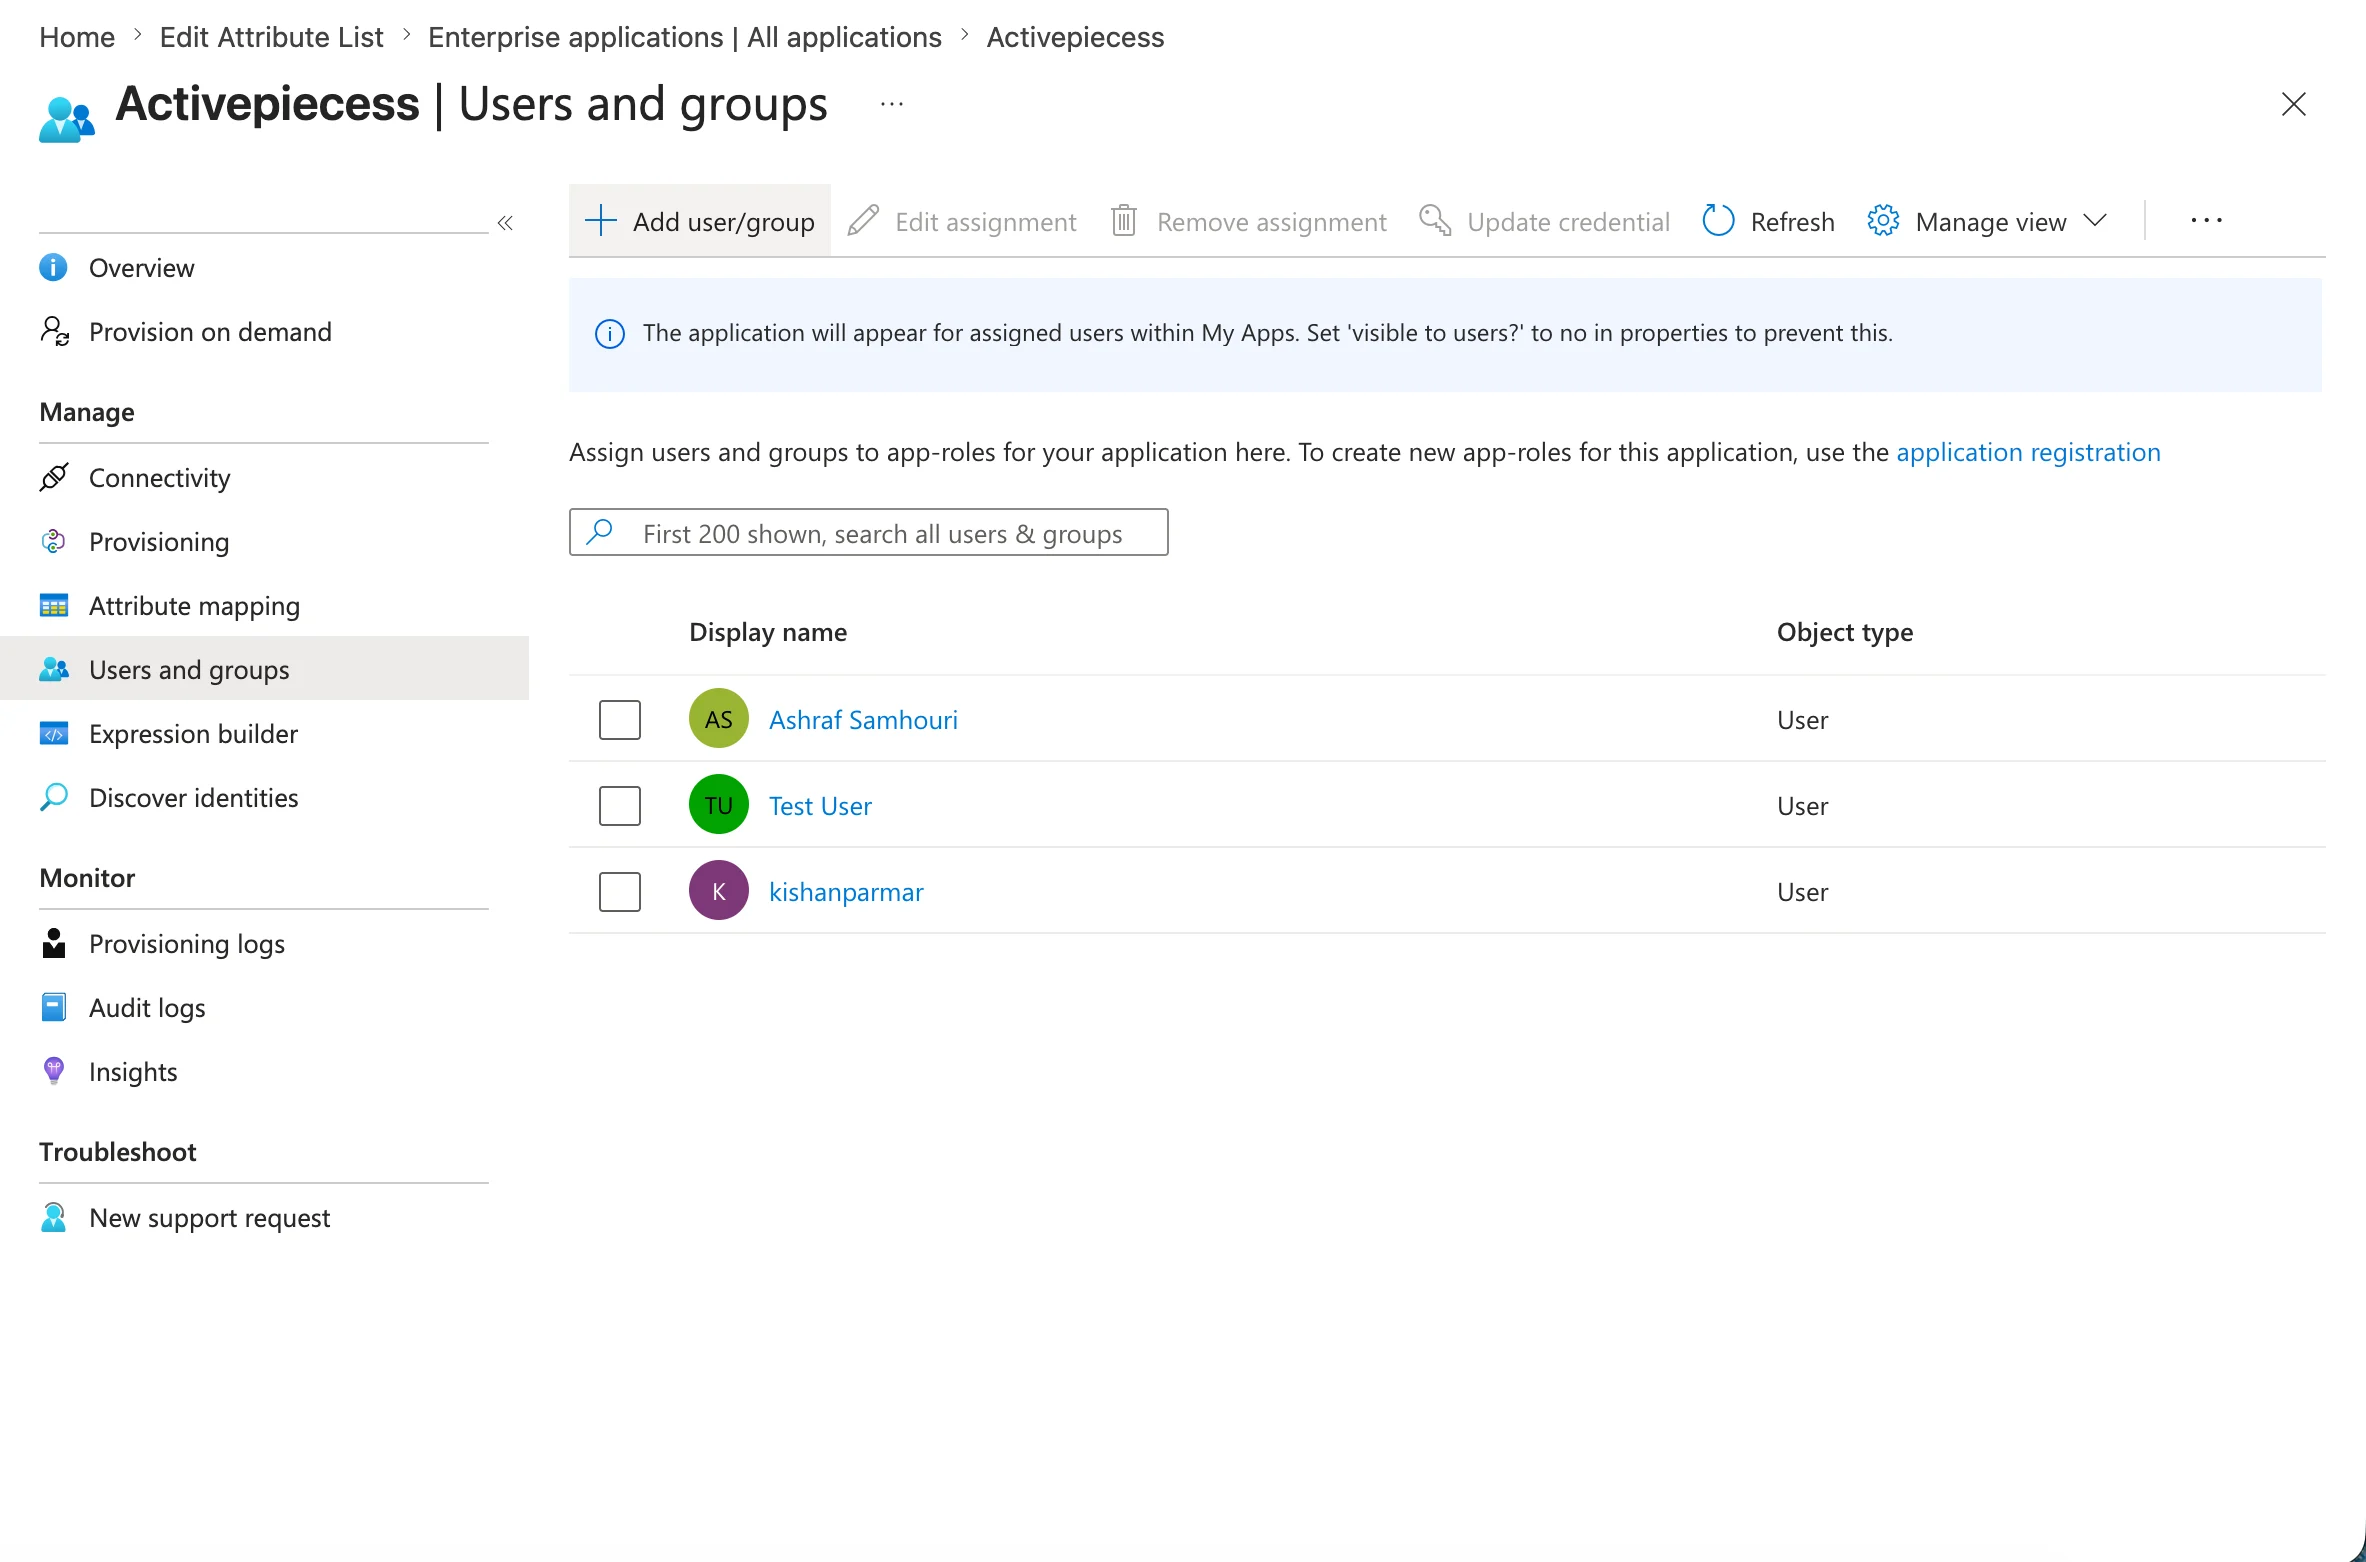Click the 'User' object type for Ashraf Samhouri
The height and width of the screenshot is (1562, 2366).
tap(1802, 720)
